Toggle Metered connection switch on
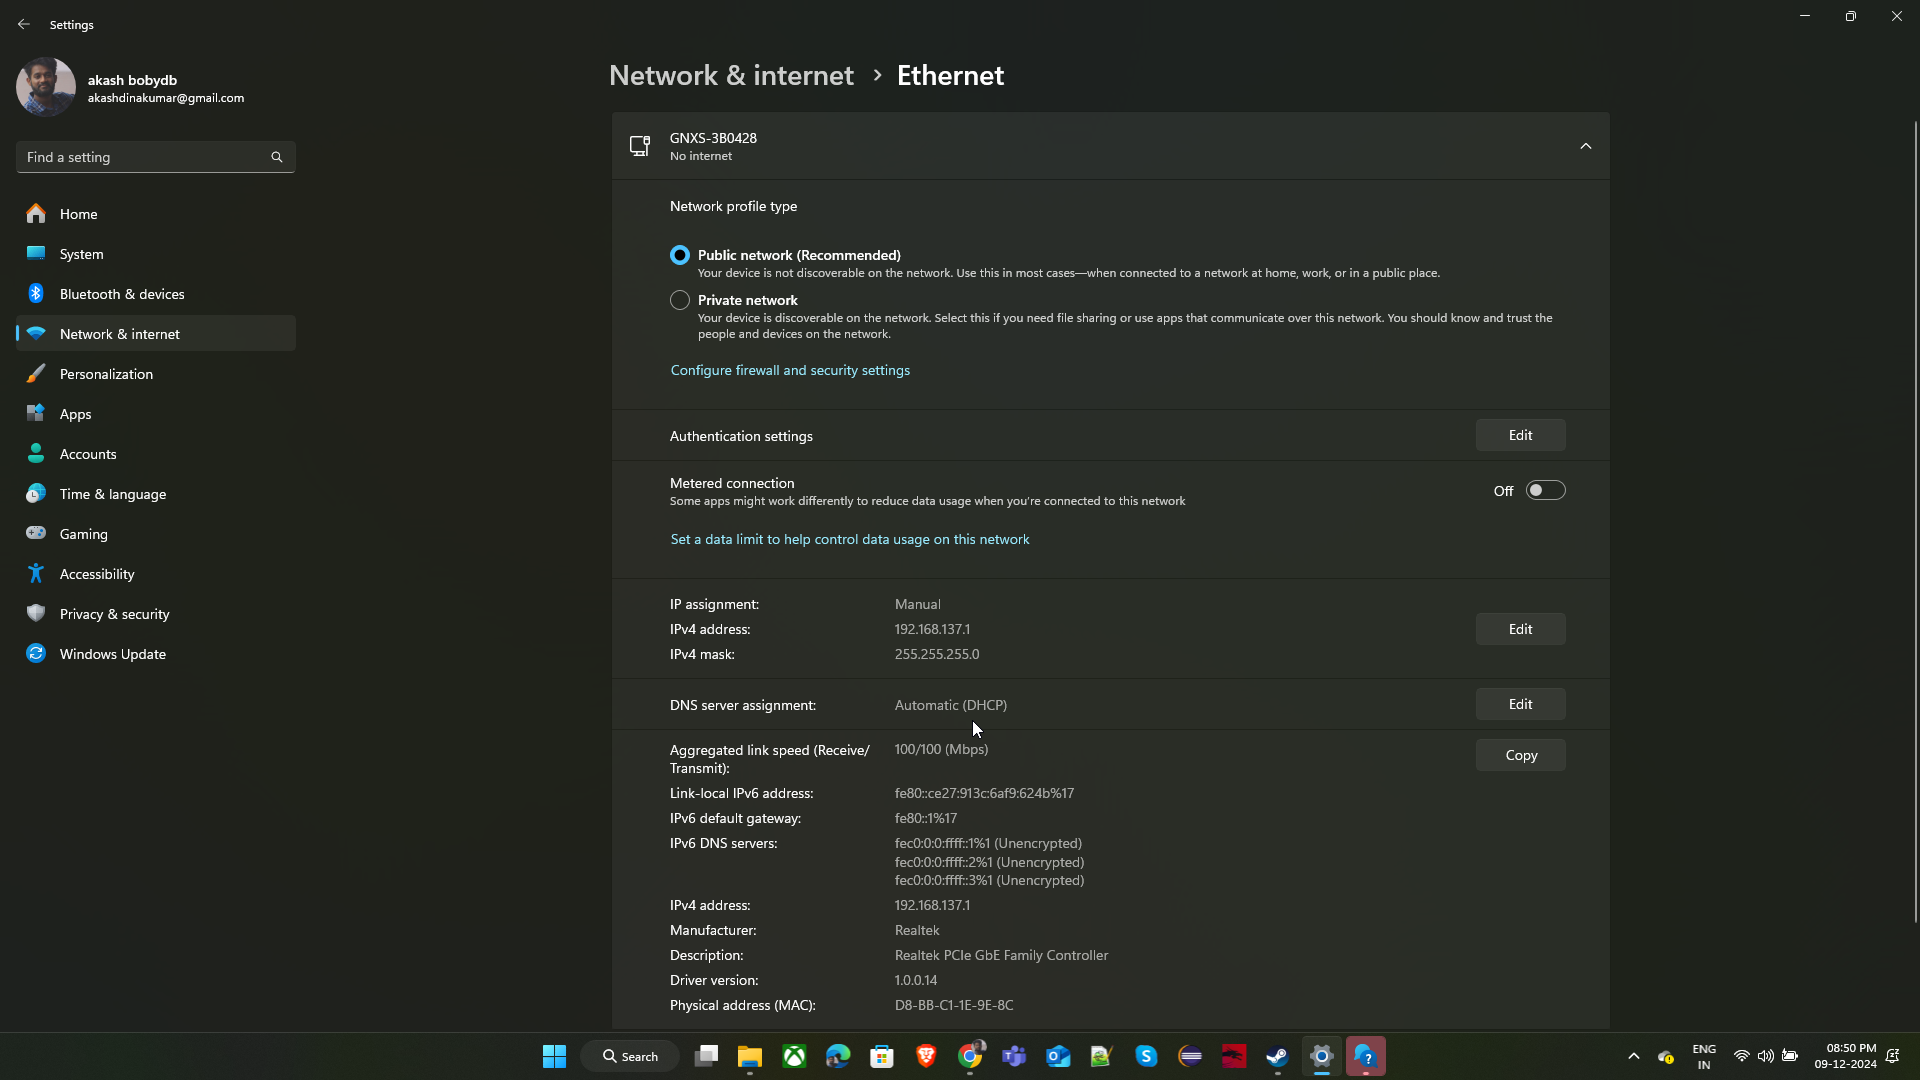This screenshot has height=1080, width=1920. (x=1545, y=490)
